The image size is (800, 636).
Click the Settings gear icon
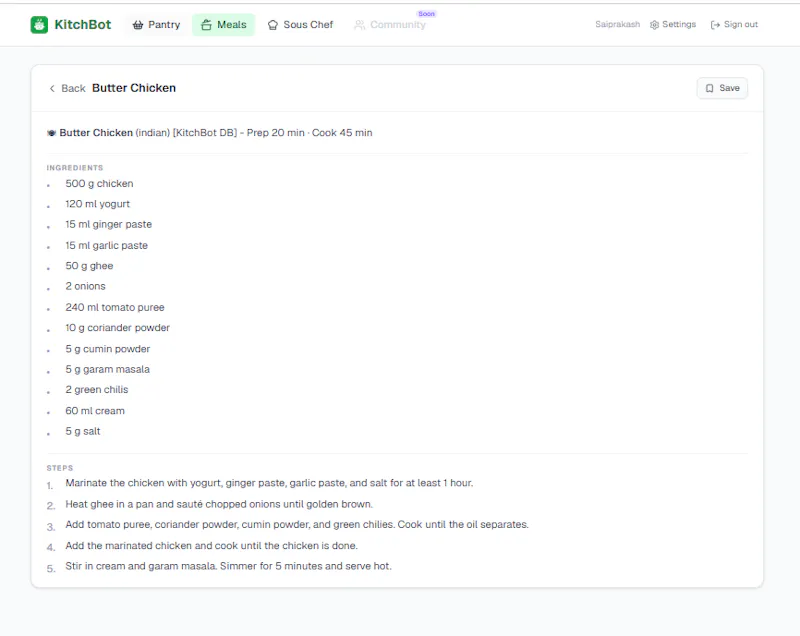(x=655, y=24)
